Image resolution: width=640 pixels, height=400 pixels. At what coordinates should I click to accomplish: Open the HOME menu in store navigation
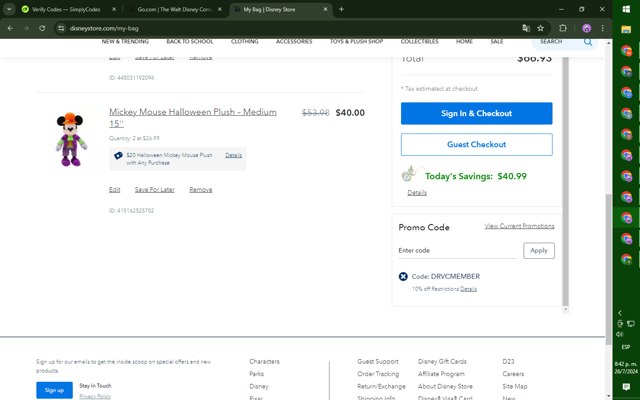(x=464, y=42)
